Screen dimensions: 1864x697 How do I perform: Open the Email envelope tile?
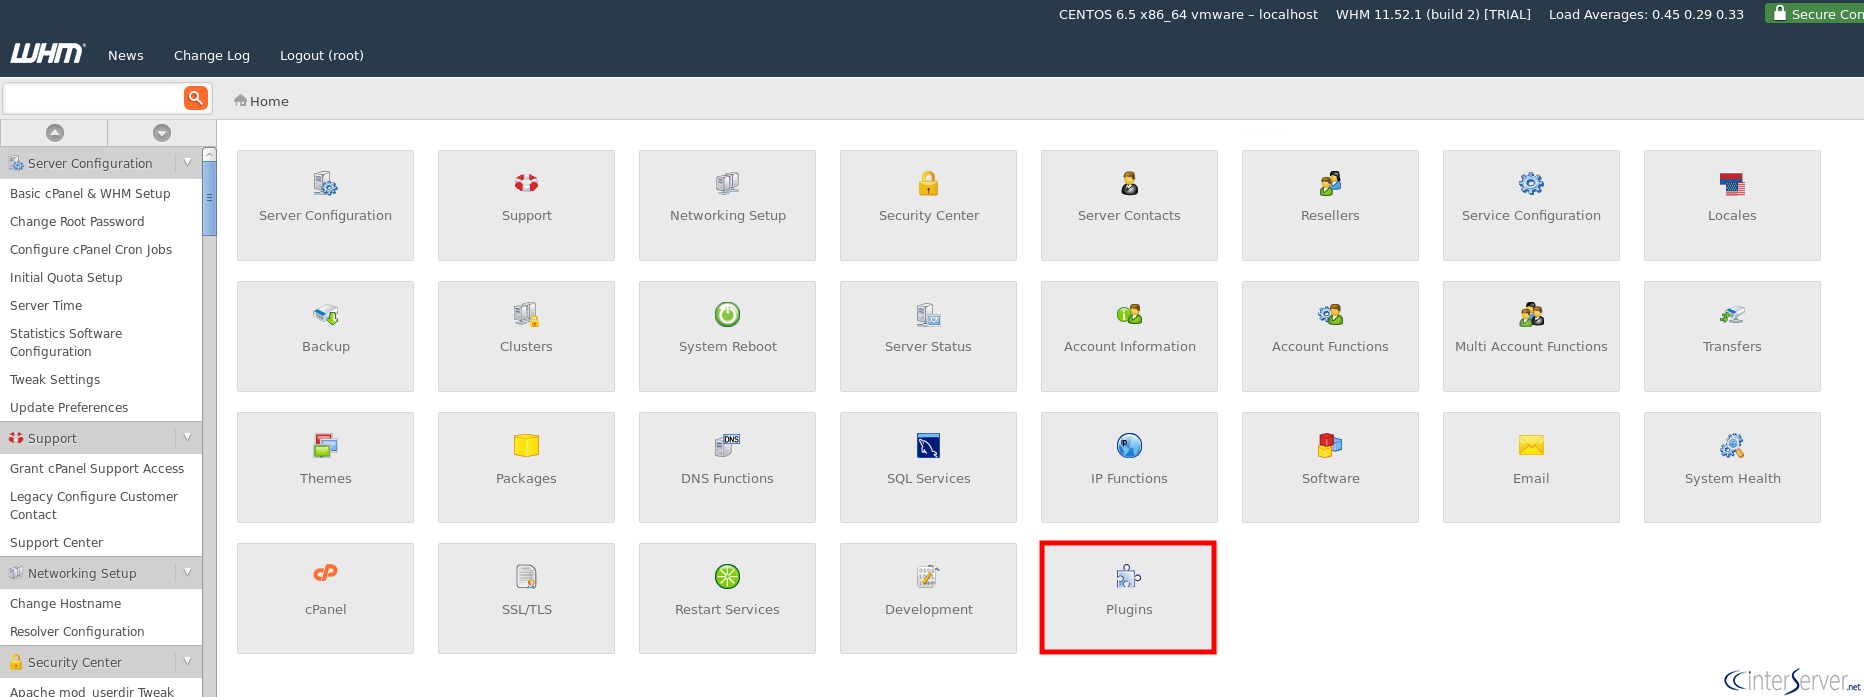pos(1531,467)
